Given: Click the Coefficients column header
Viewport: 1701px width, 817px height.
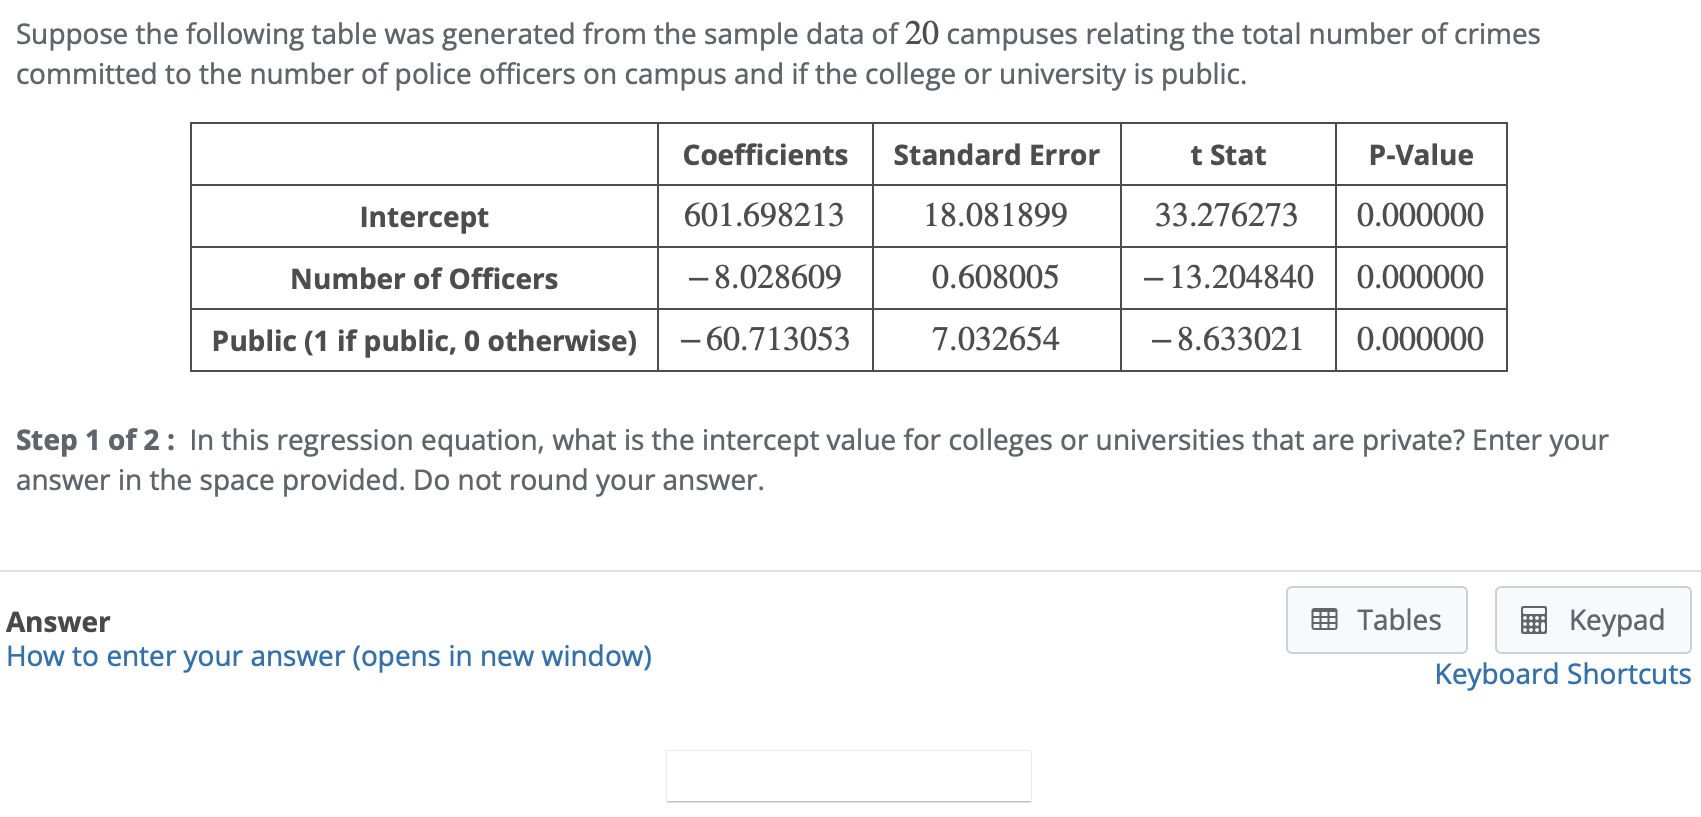Looking at the screenshot, I should point(764,155).
